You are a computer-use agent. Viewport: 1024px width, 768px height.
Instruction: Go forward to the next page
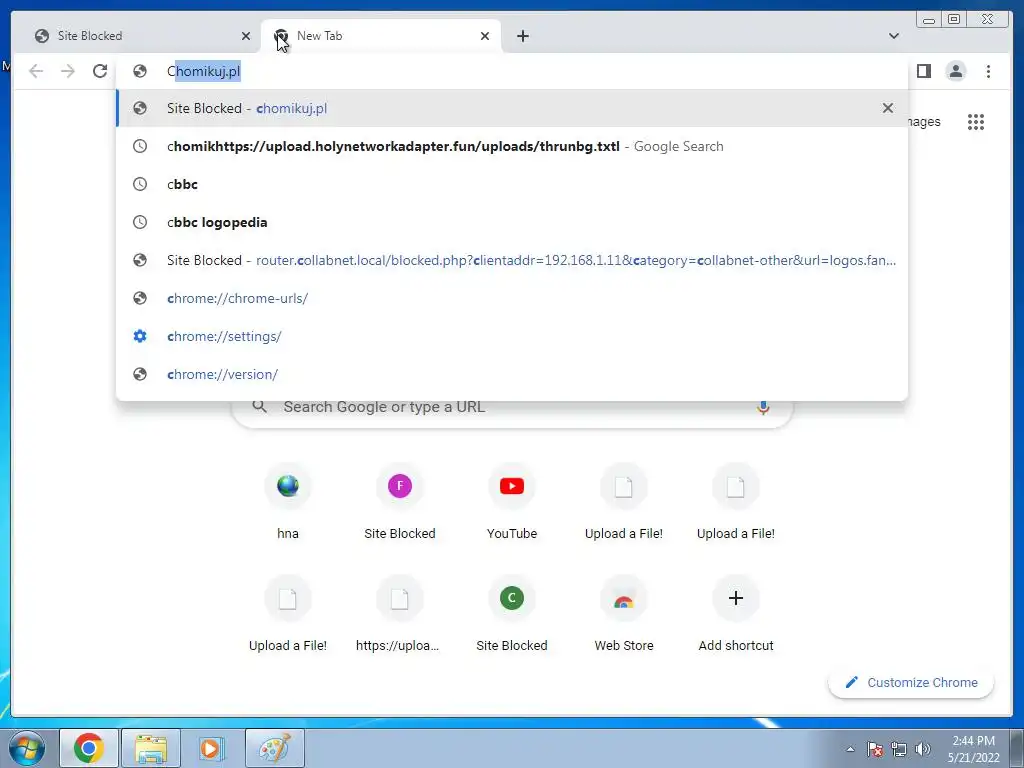pyautogui.click(x=68, y=71)
